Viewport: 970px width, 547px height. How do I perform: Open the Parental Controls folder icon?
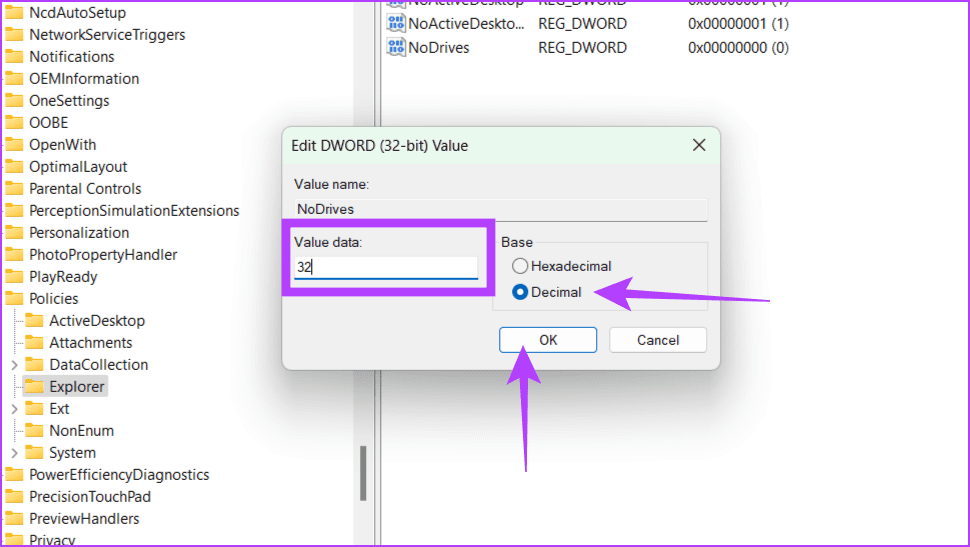[x=14, y=189]
